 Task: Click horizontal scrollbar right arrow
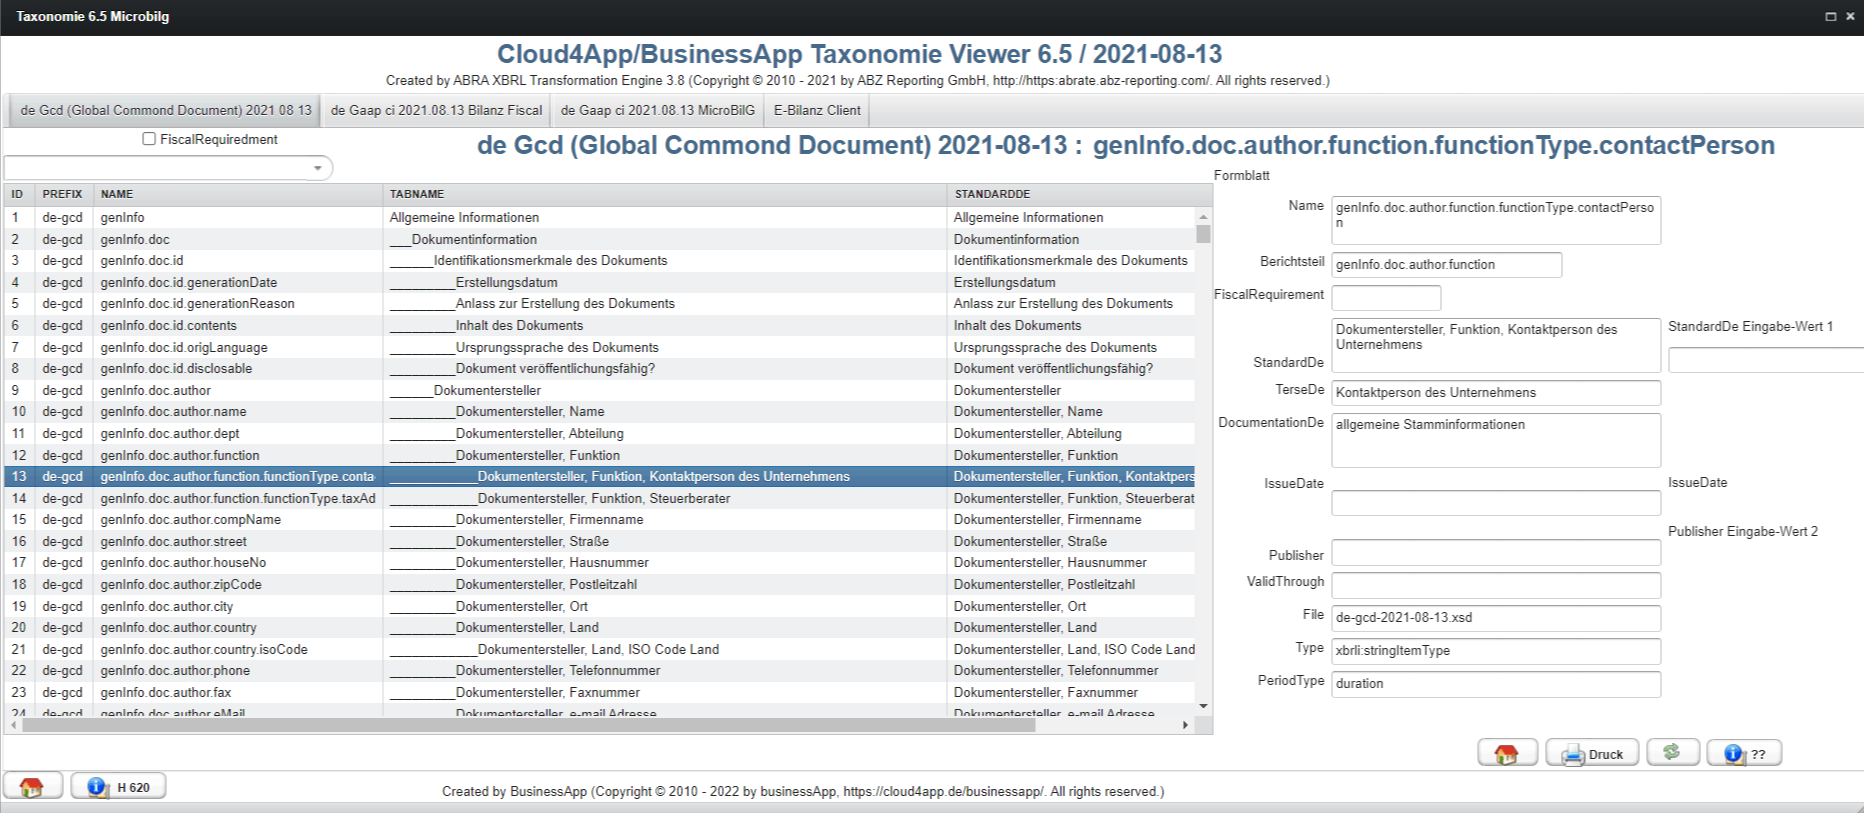tap(1186, 725)
